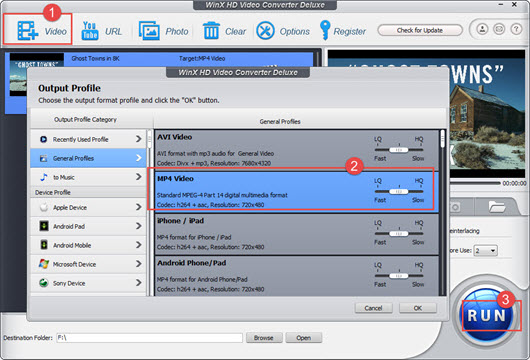The image size is (530, 360).
Task: Click the snapshot camera icon behind dialog
Action: (x=455, y=207)
